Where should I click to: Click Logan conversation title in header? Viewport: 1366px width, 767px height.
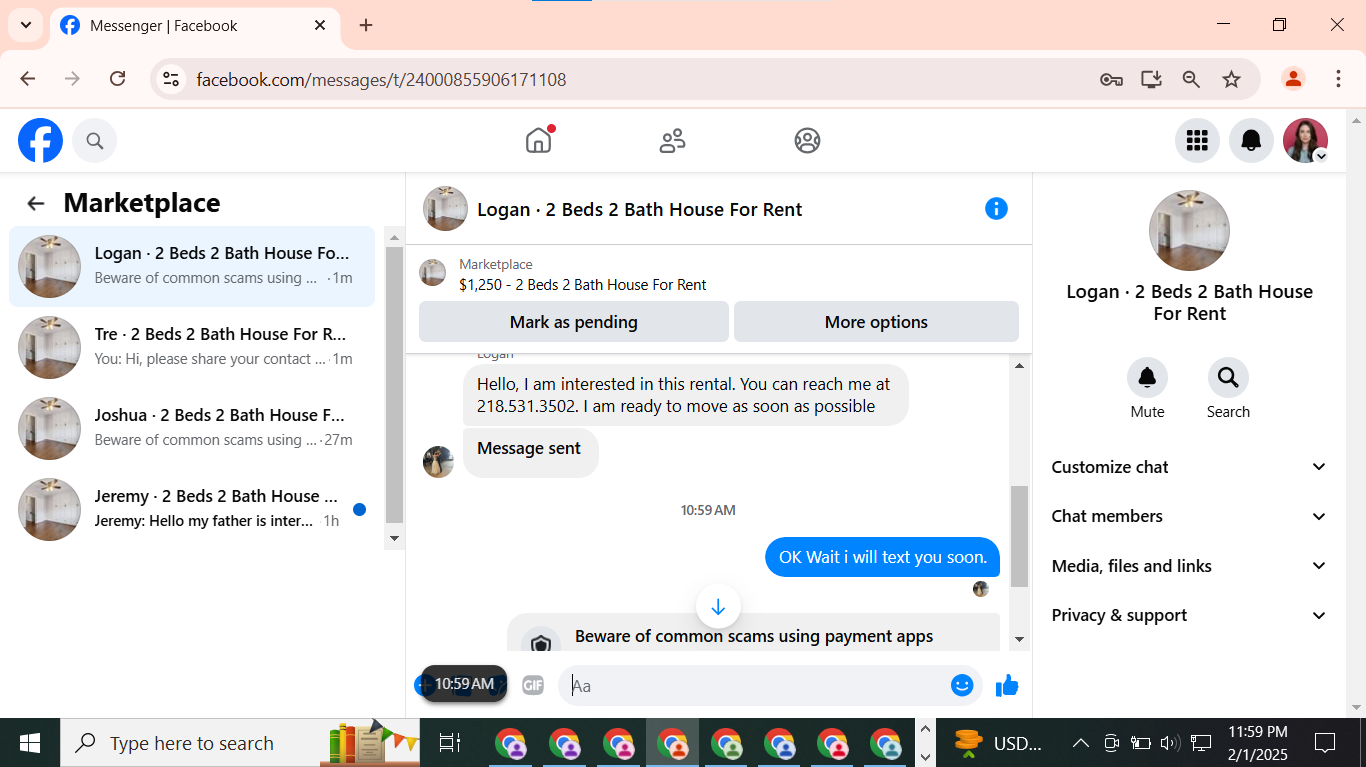[x=640, y=209]
